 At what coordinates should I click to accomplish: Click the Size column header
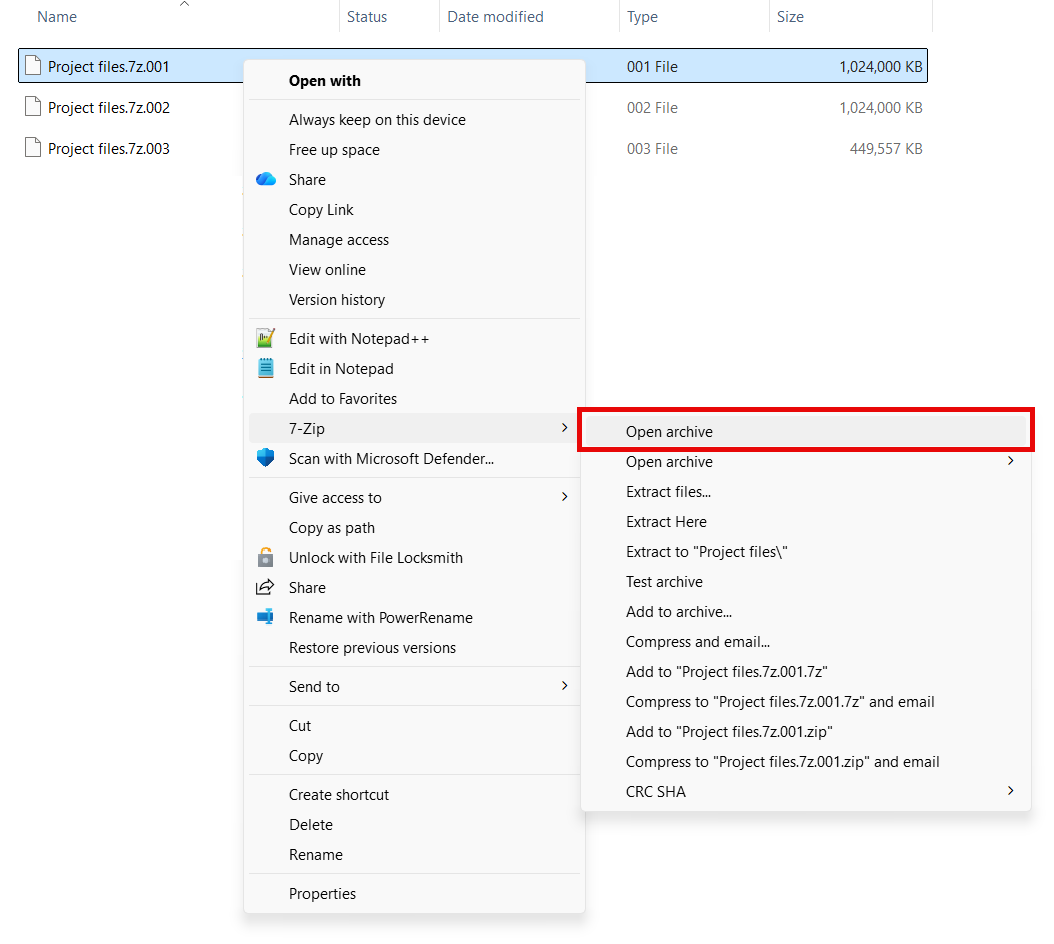pos(790,16)
